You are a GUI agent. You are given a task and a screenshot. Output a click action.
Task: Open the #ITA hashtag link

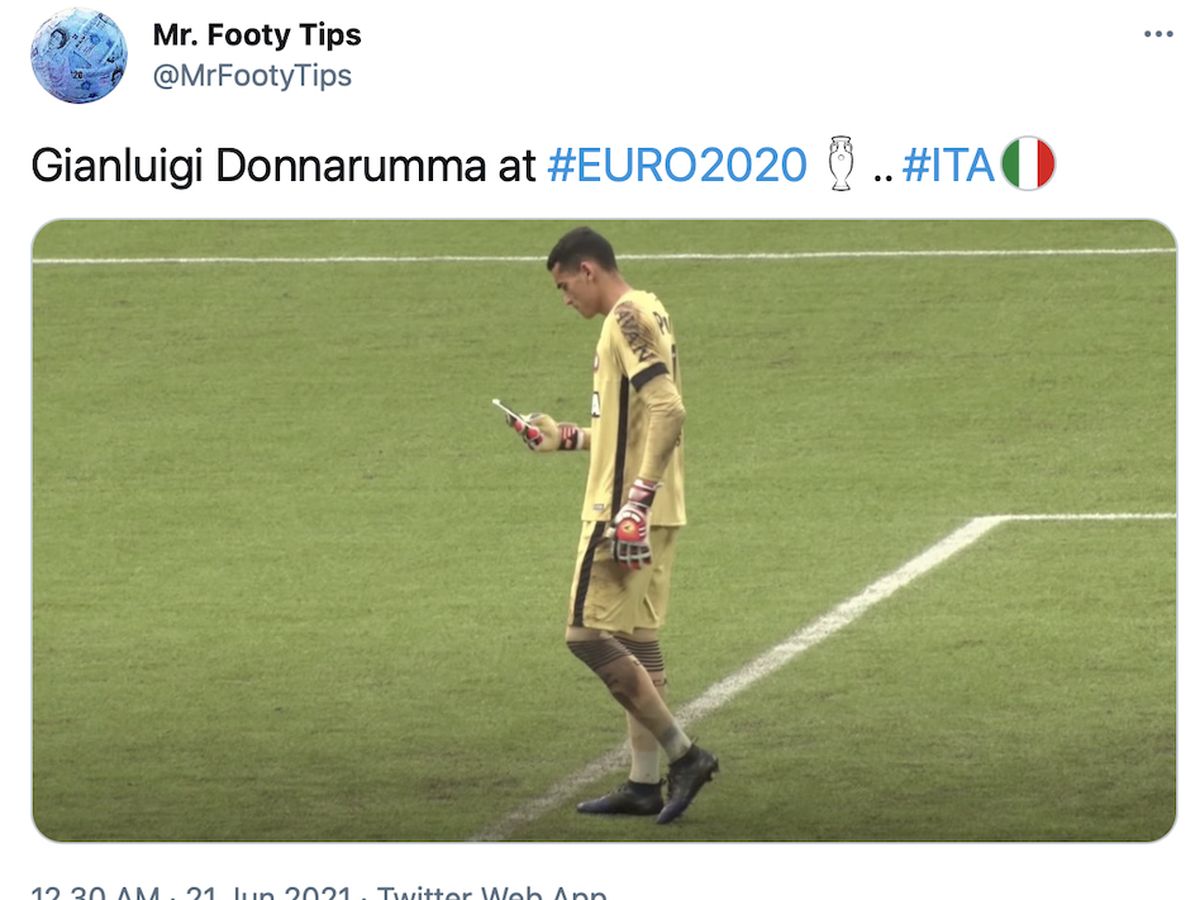point(948,165)
